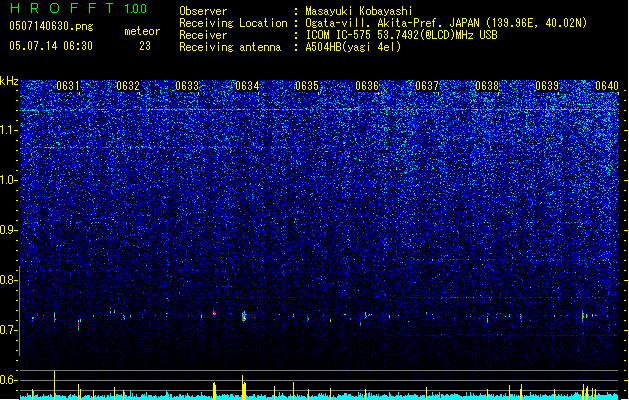The width and height of the screenshot is (629, 400).
Task: Click the HROFFT 1.0.0 title text
Action: [79, 8]
